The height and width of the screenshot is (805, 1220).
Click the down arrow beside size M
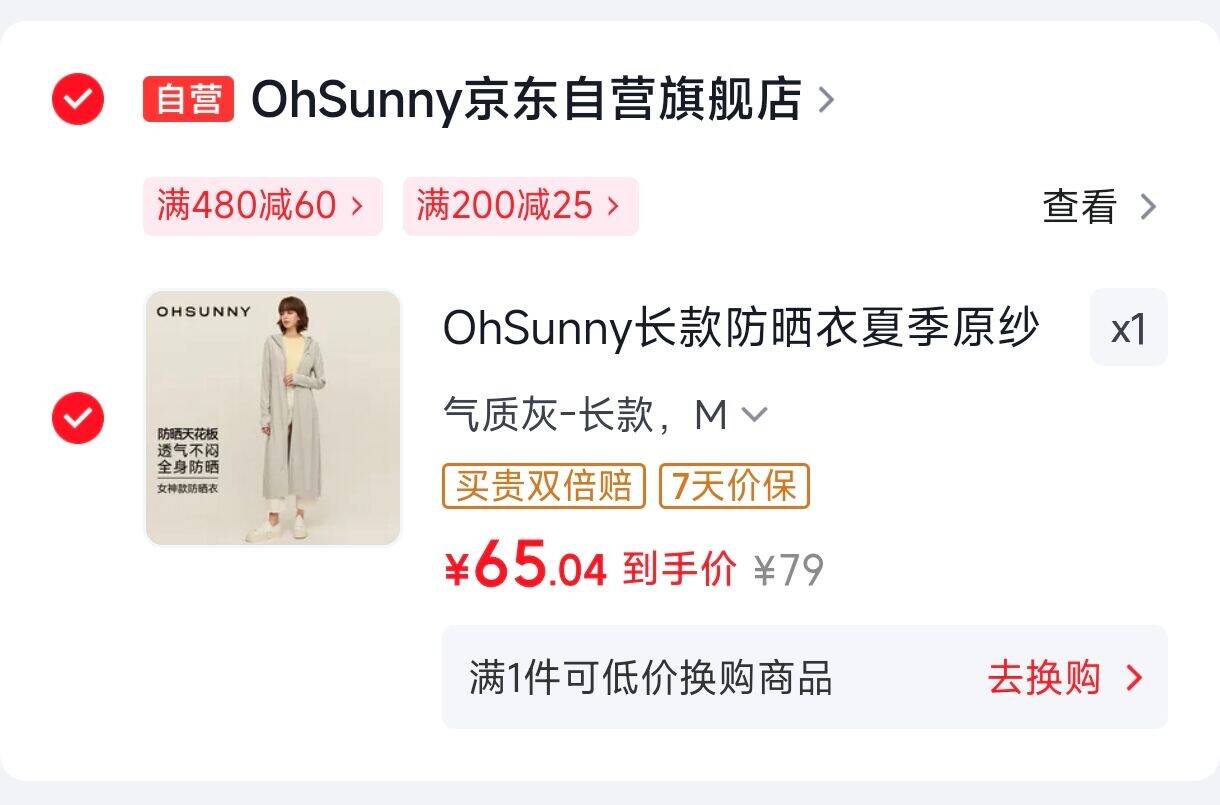click(755, 414)
